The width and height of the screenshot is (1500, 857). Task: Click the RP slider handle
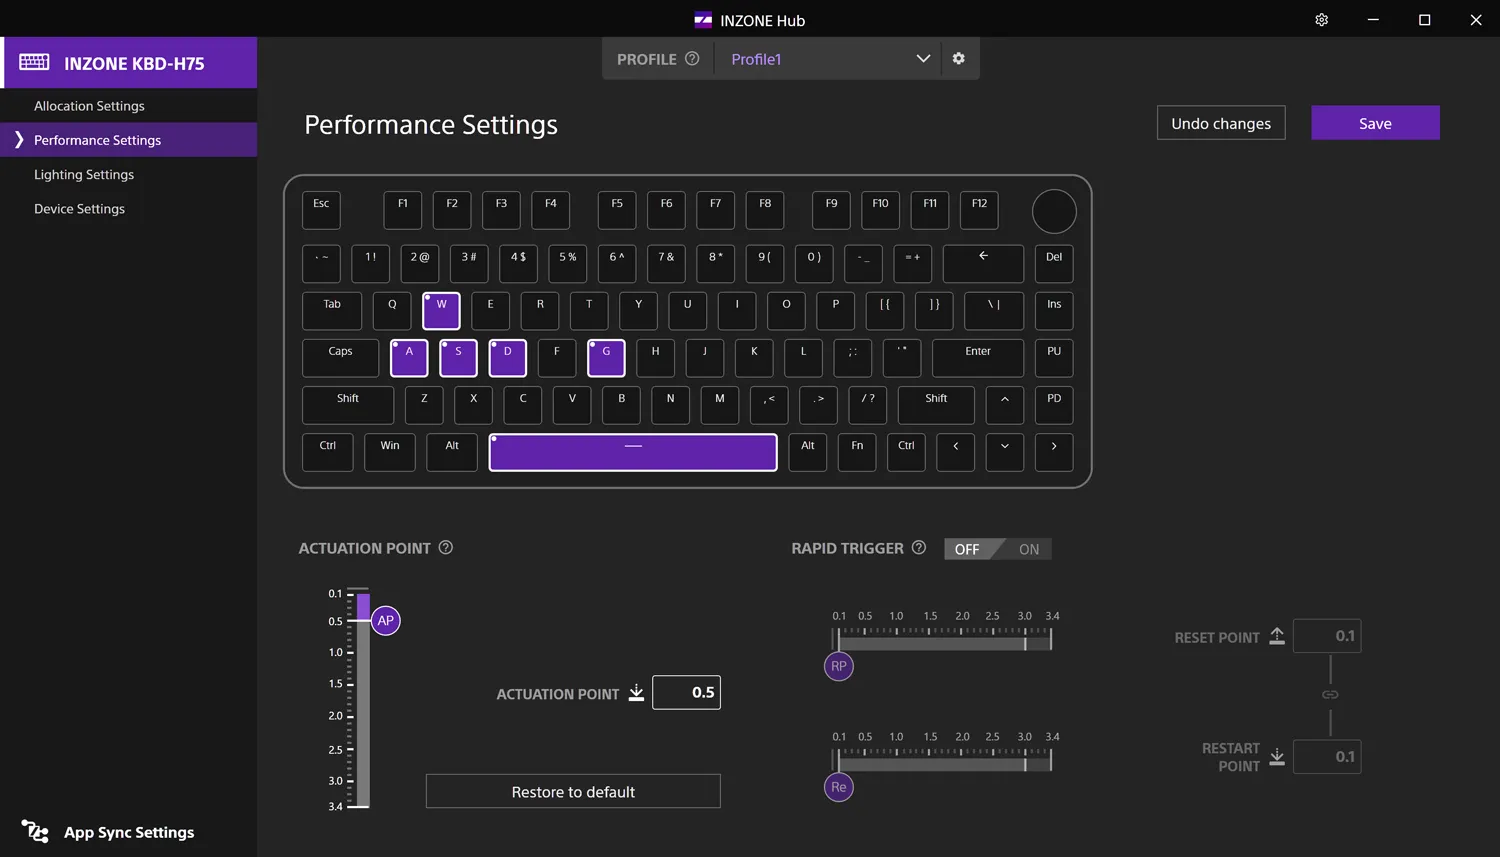tap(838, 666)
